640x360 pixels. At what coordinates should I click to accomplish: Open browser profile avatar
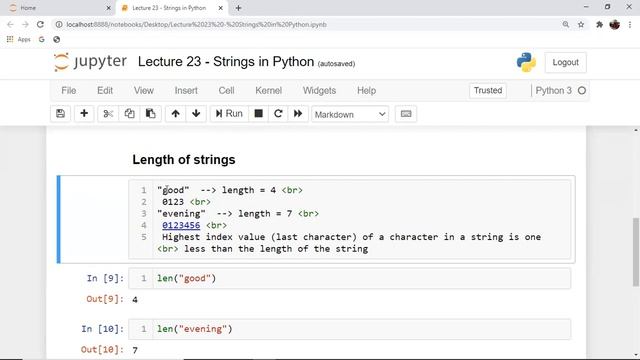click(615, 24)
